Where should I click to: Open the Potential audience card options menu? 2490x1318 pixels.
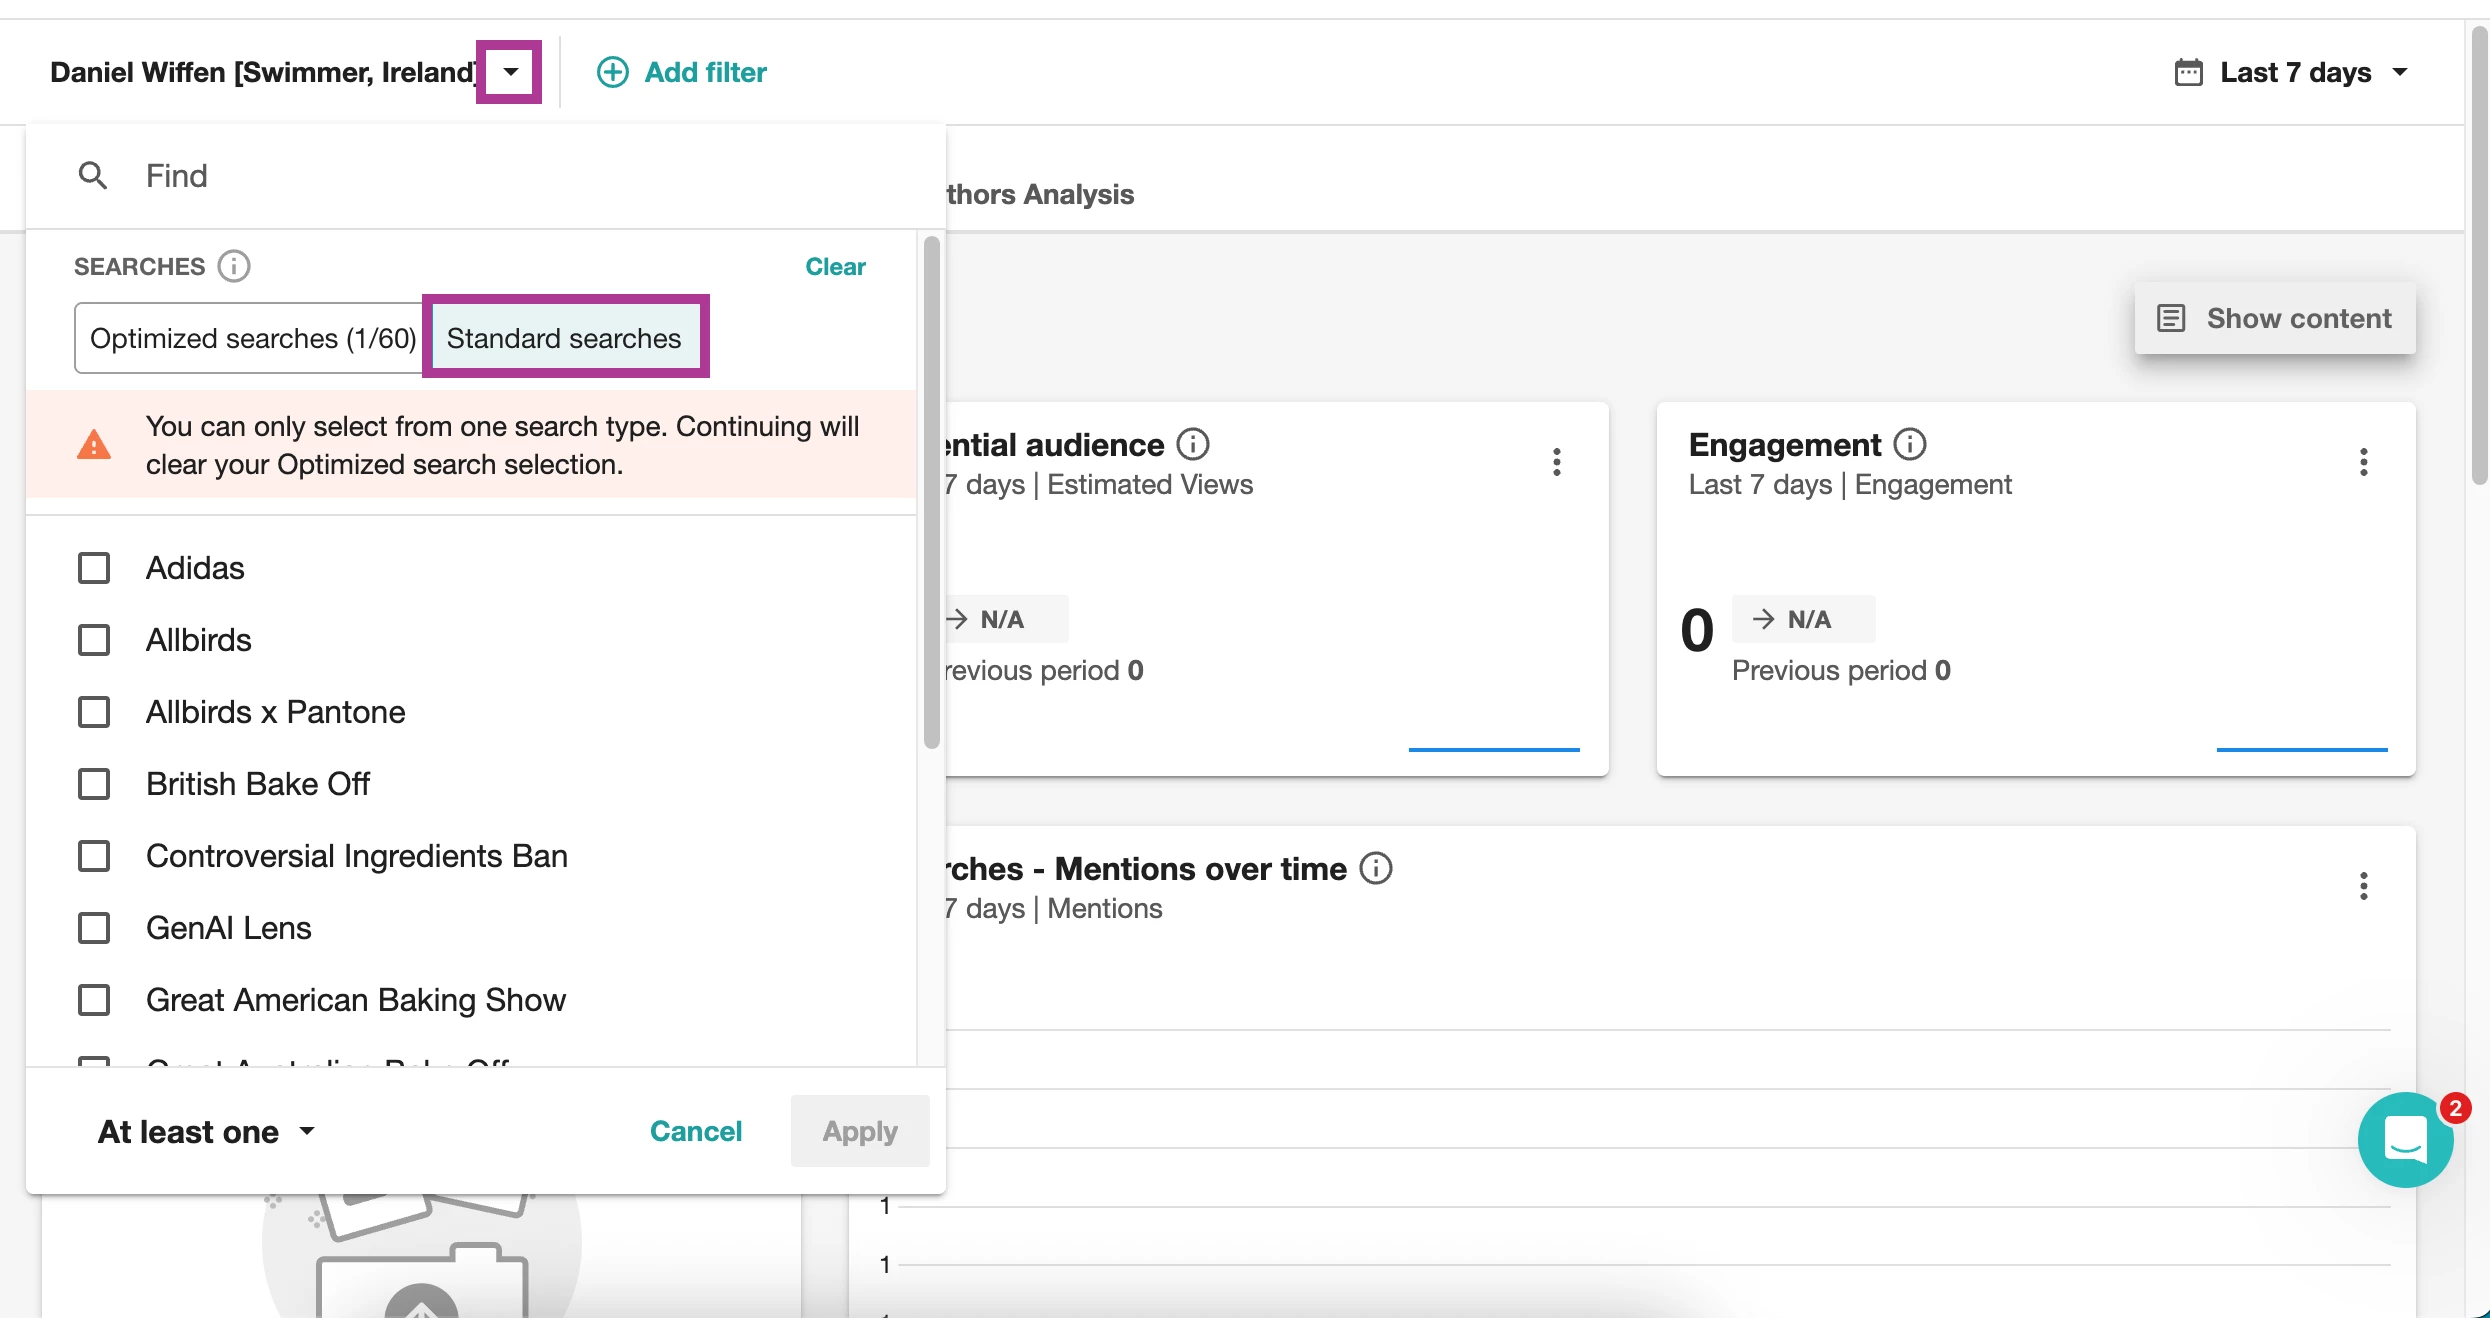click(x=1556, y=462)
